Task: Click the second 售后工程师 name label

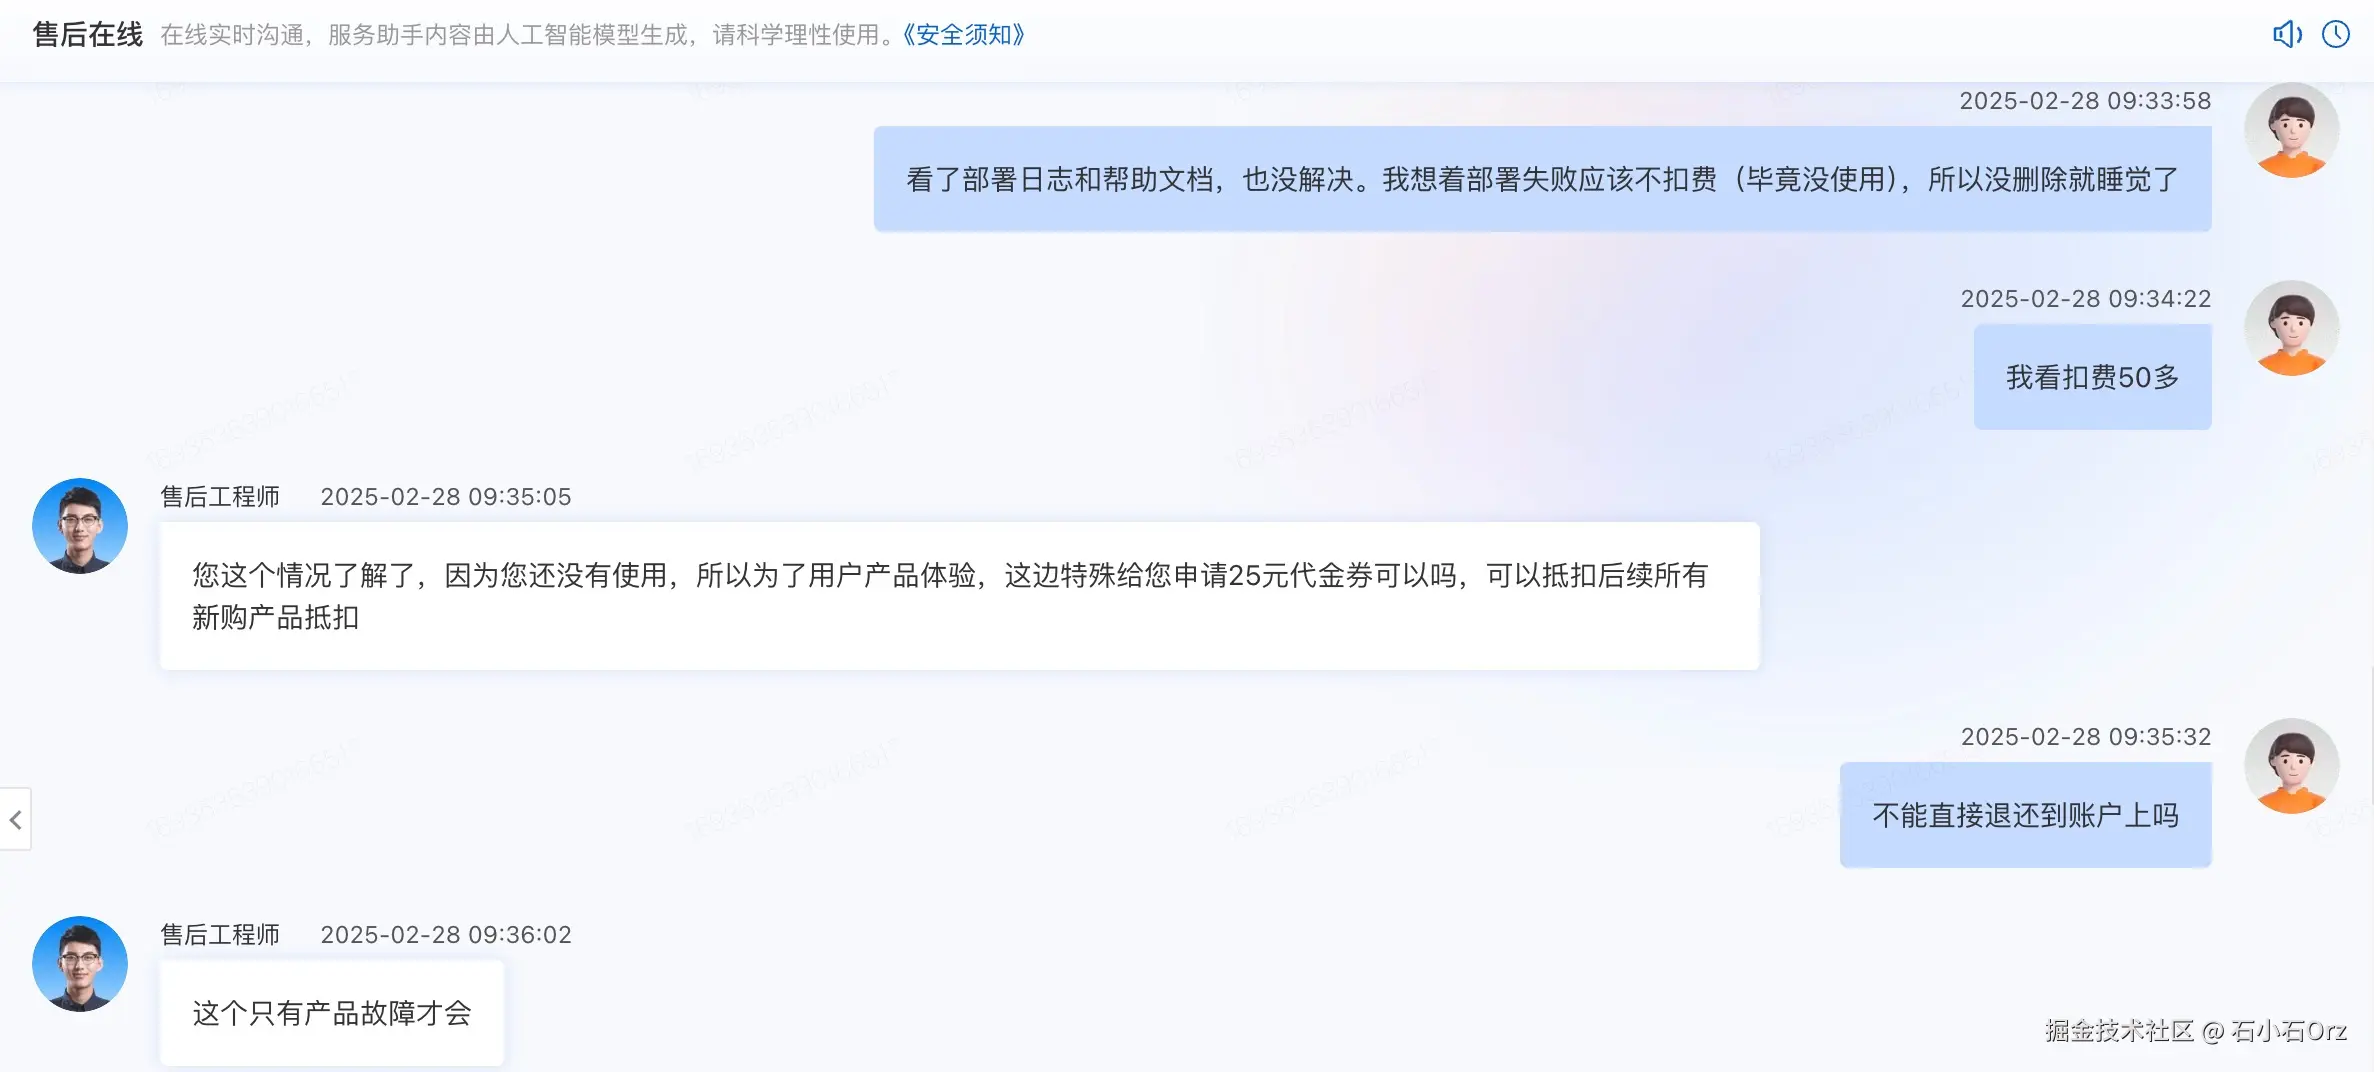Action: (x=220, y=935)
